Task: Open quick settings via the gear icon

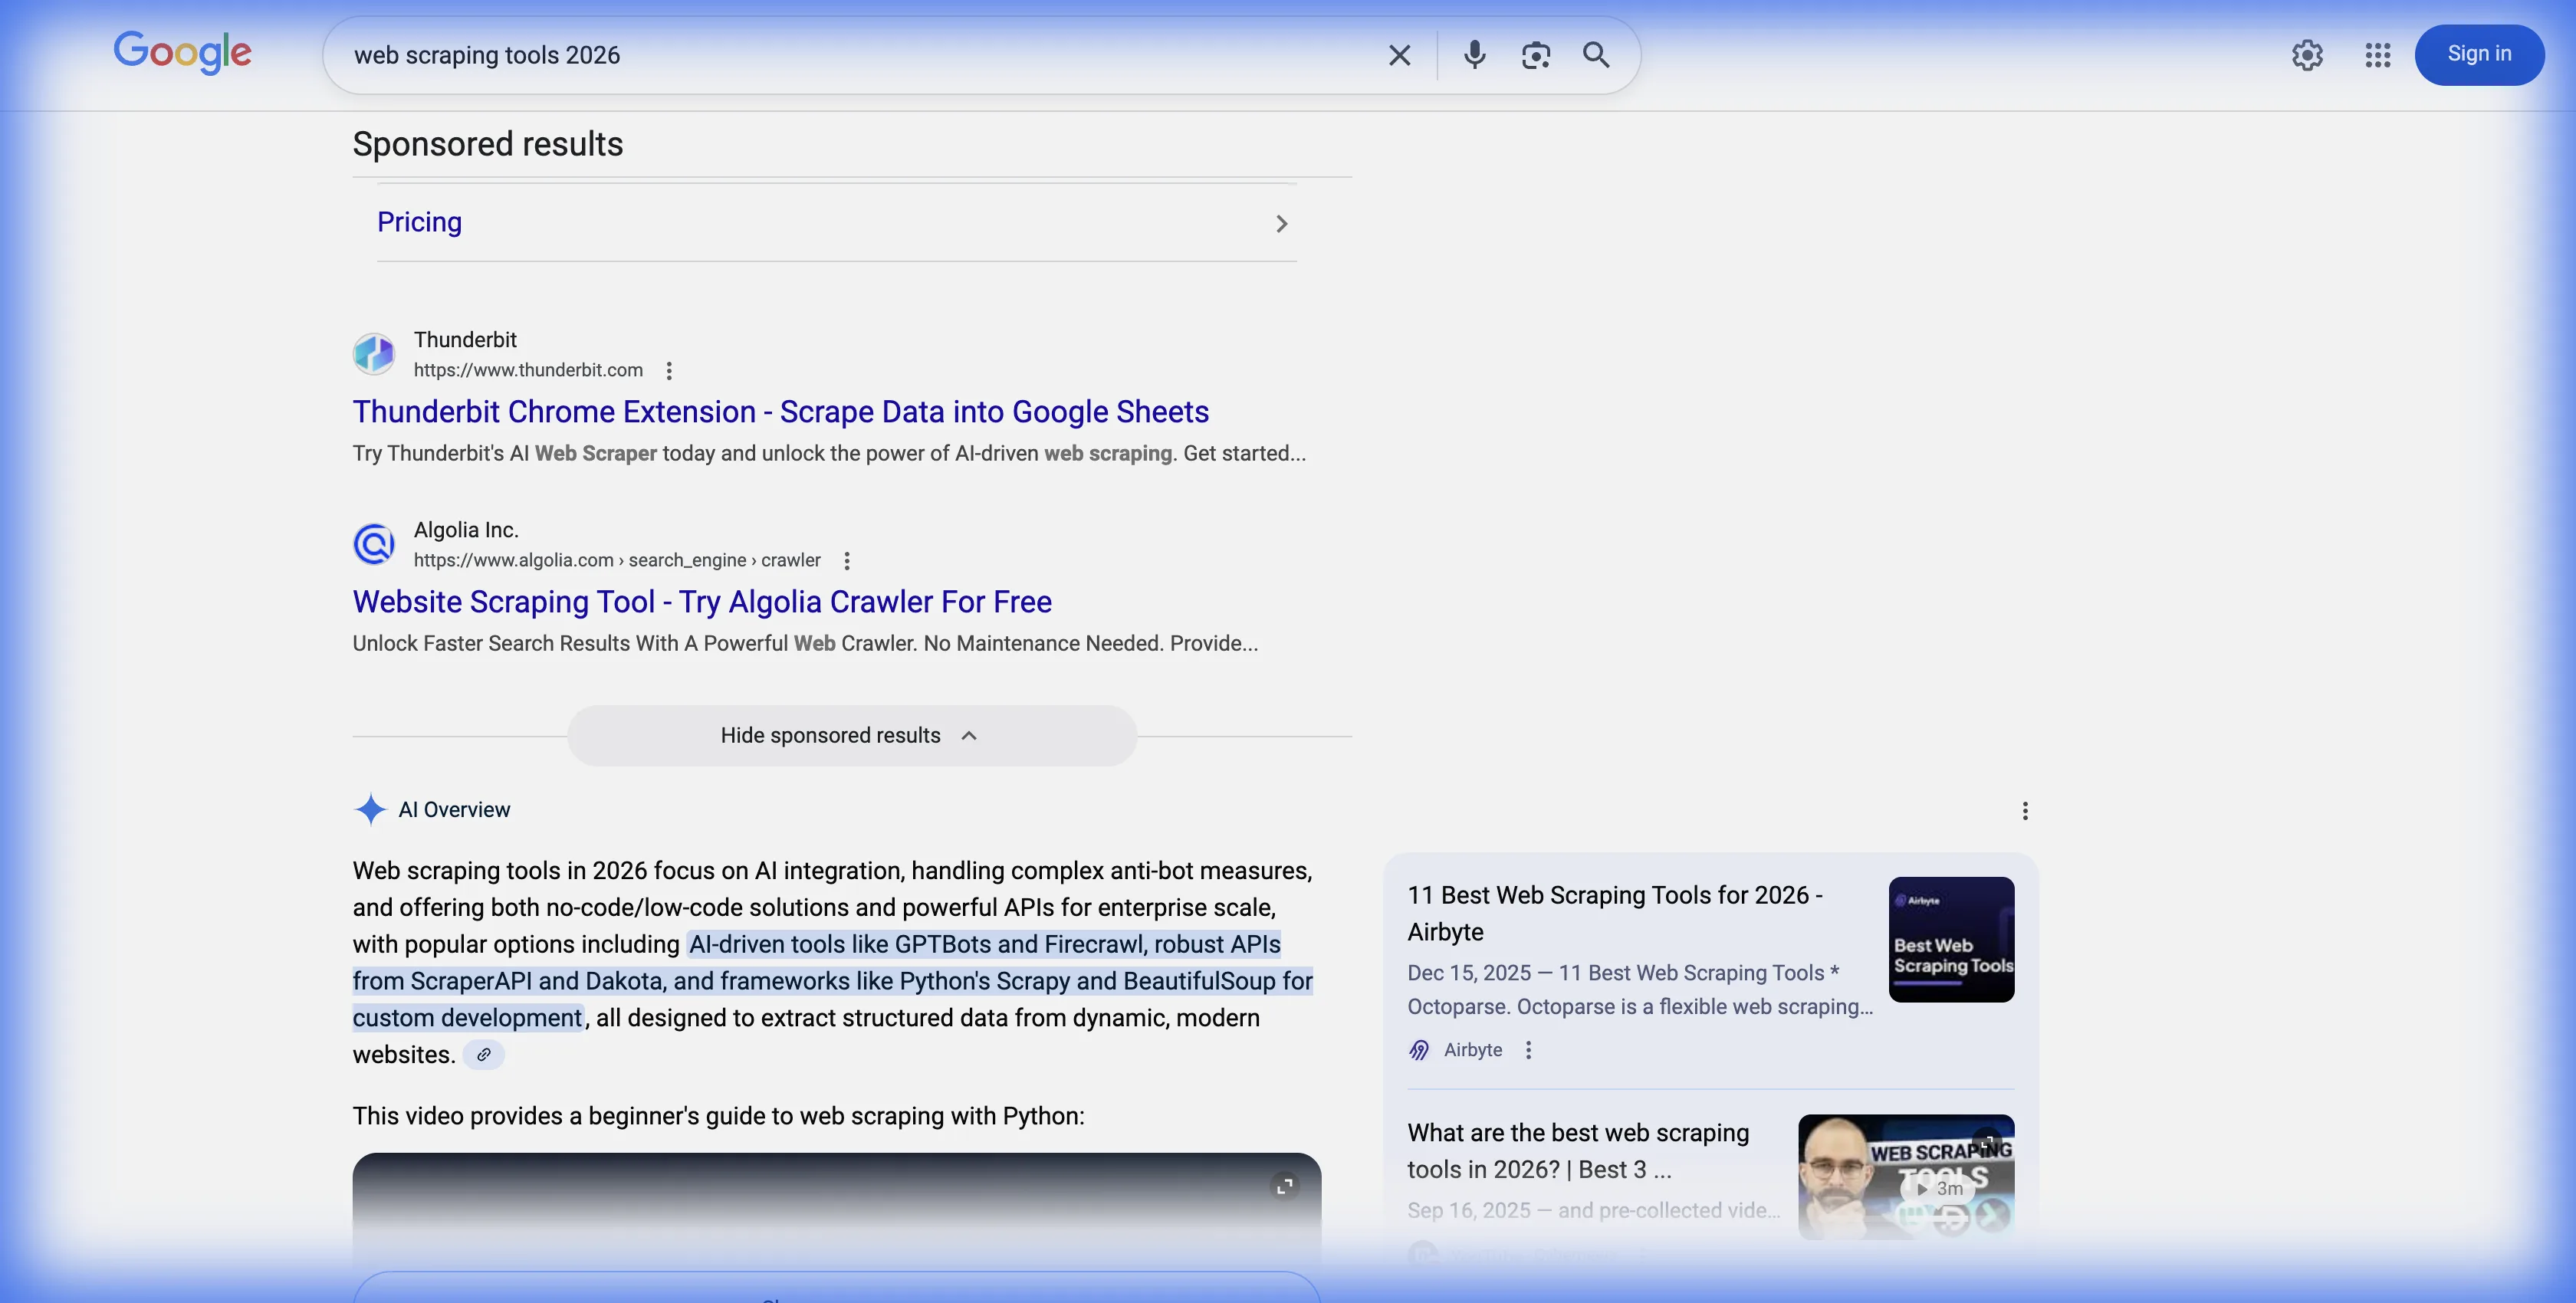Action: (x=2307, y=55)
